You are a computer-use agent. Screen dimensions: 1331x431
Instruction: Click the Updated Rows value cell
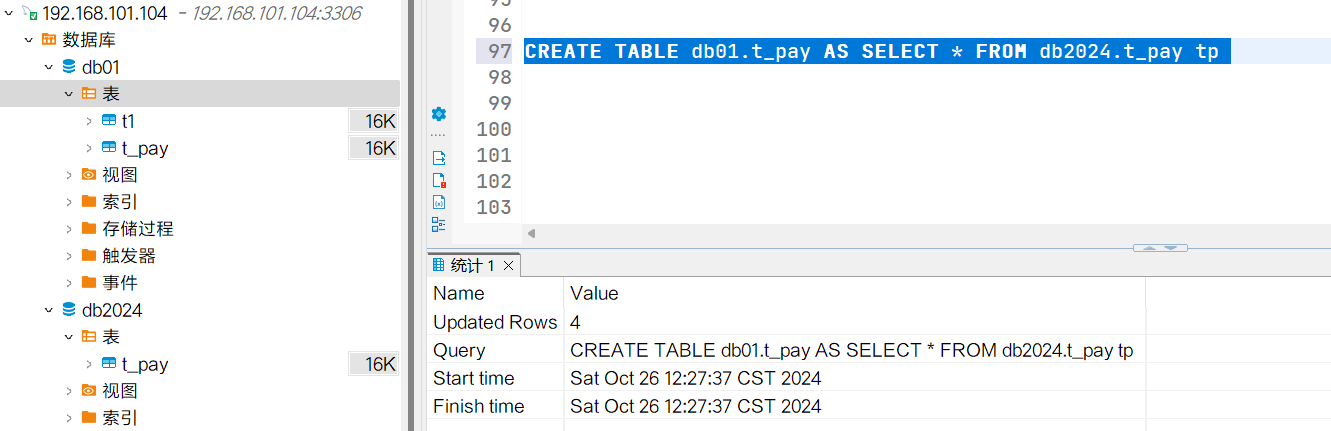pyautogui.click(x=575, y=322)
